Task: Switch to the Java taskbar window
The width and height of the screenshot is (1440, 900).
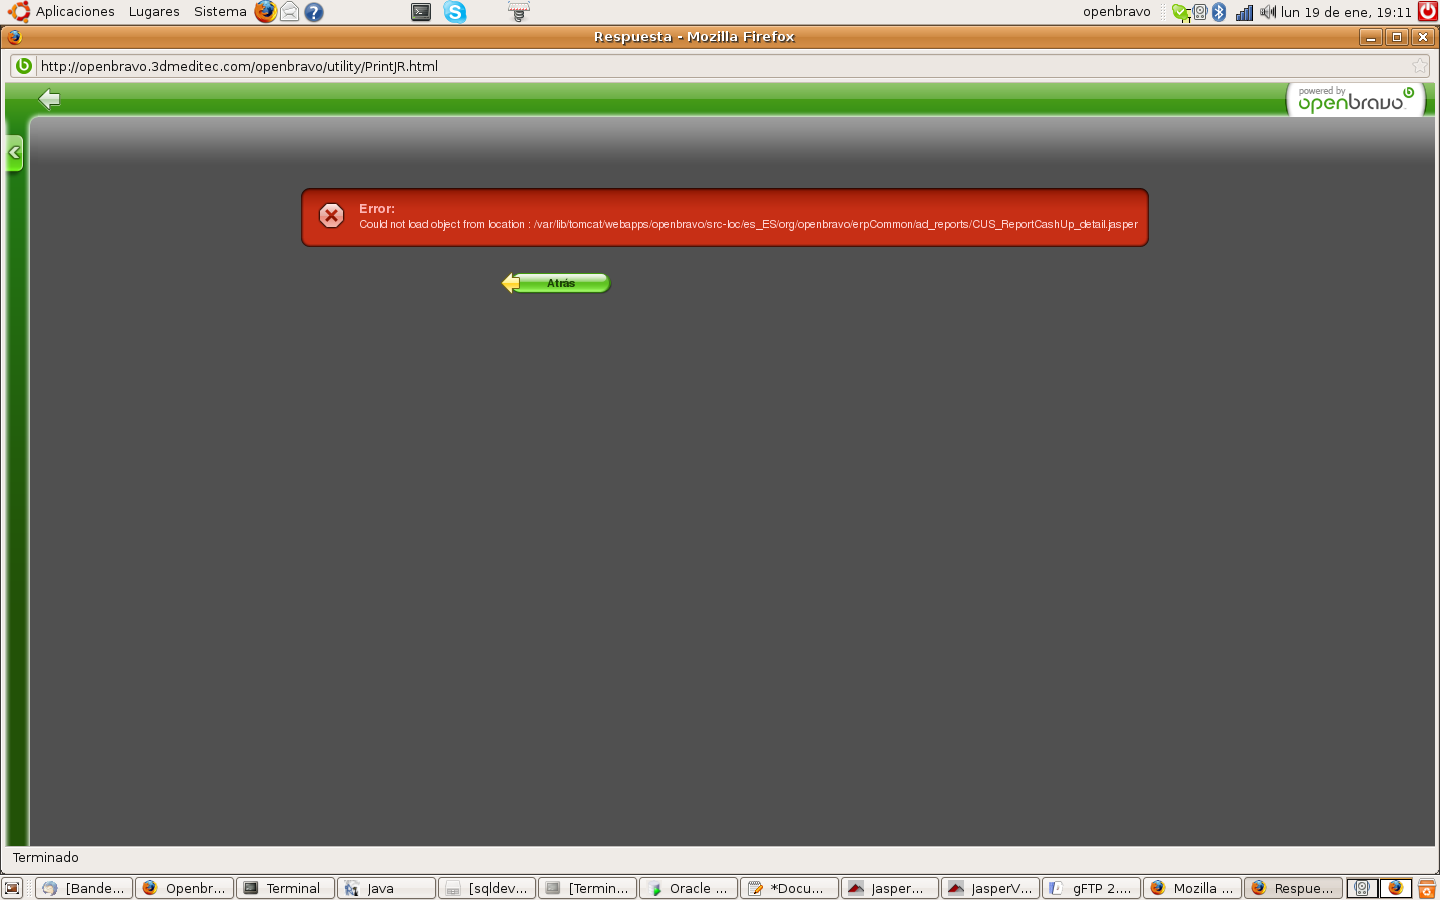Action: pos(386,888)
